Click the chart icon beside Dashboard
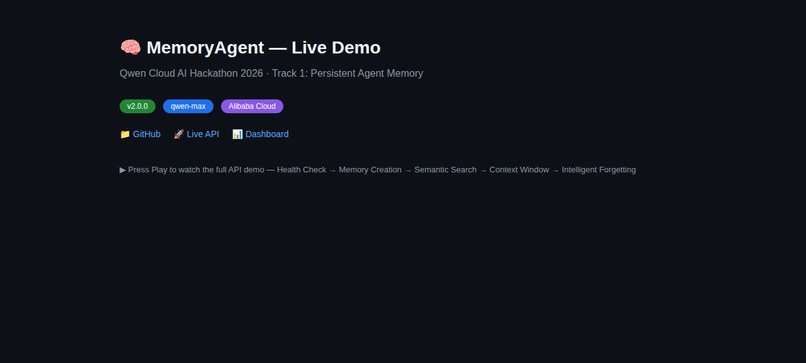This screenshot has height=363, width=806. point(237,134)
